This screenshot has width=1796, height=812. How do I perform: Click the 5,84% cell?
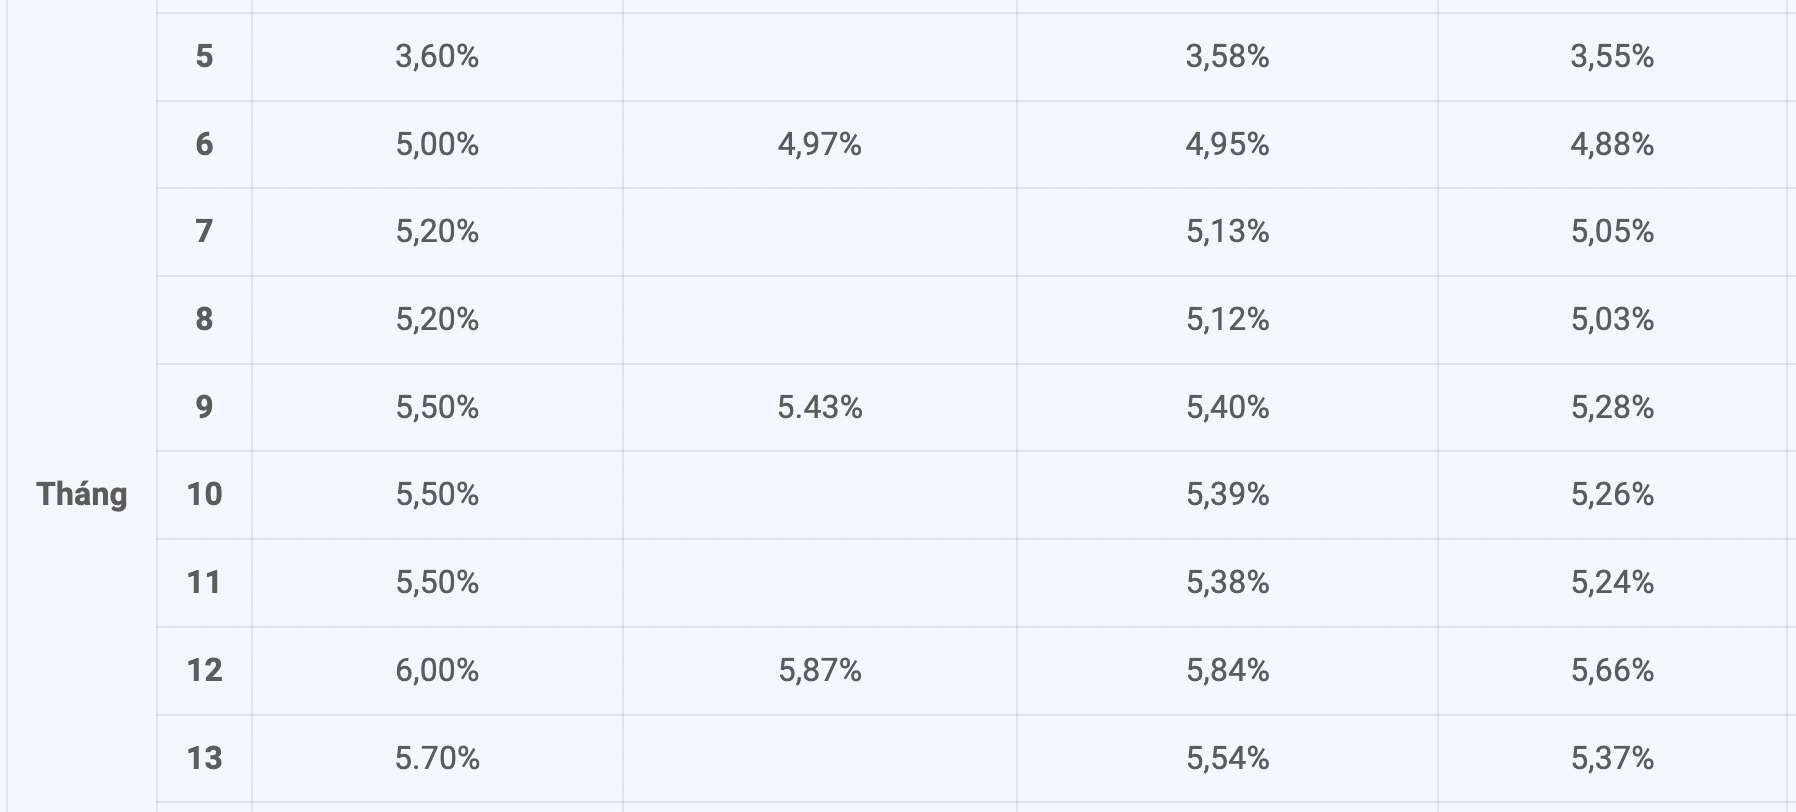(1228, 670)
